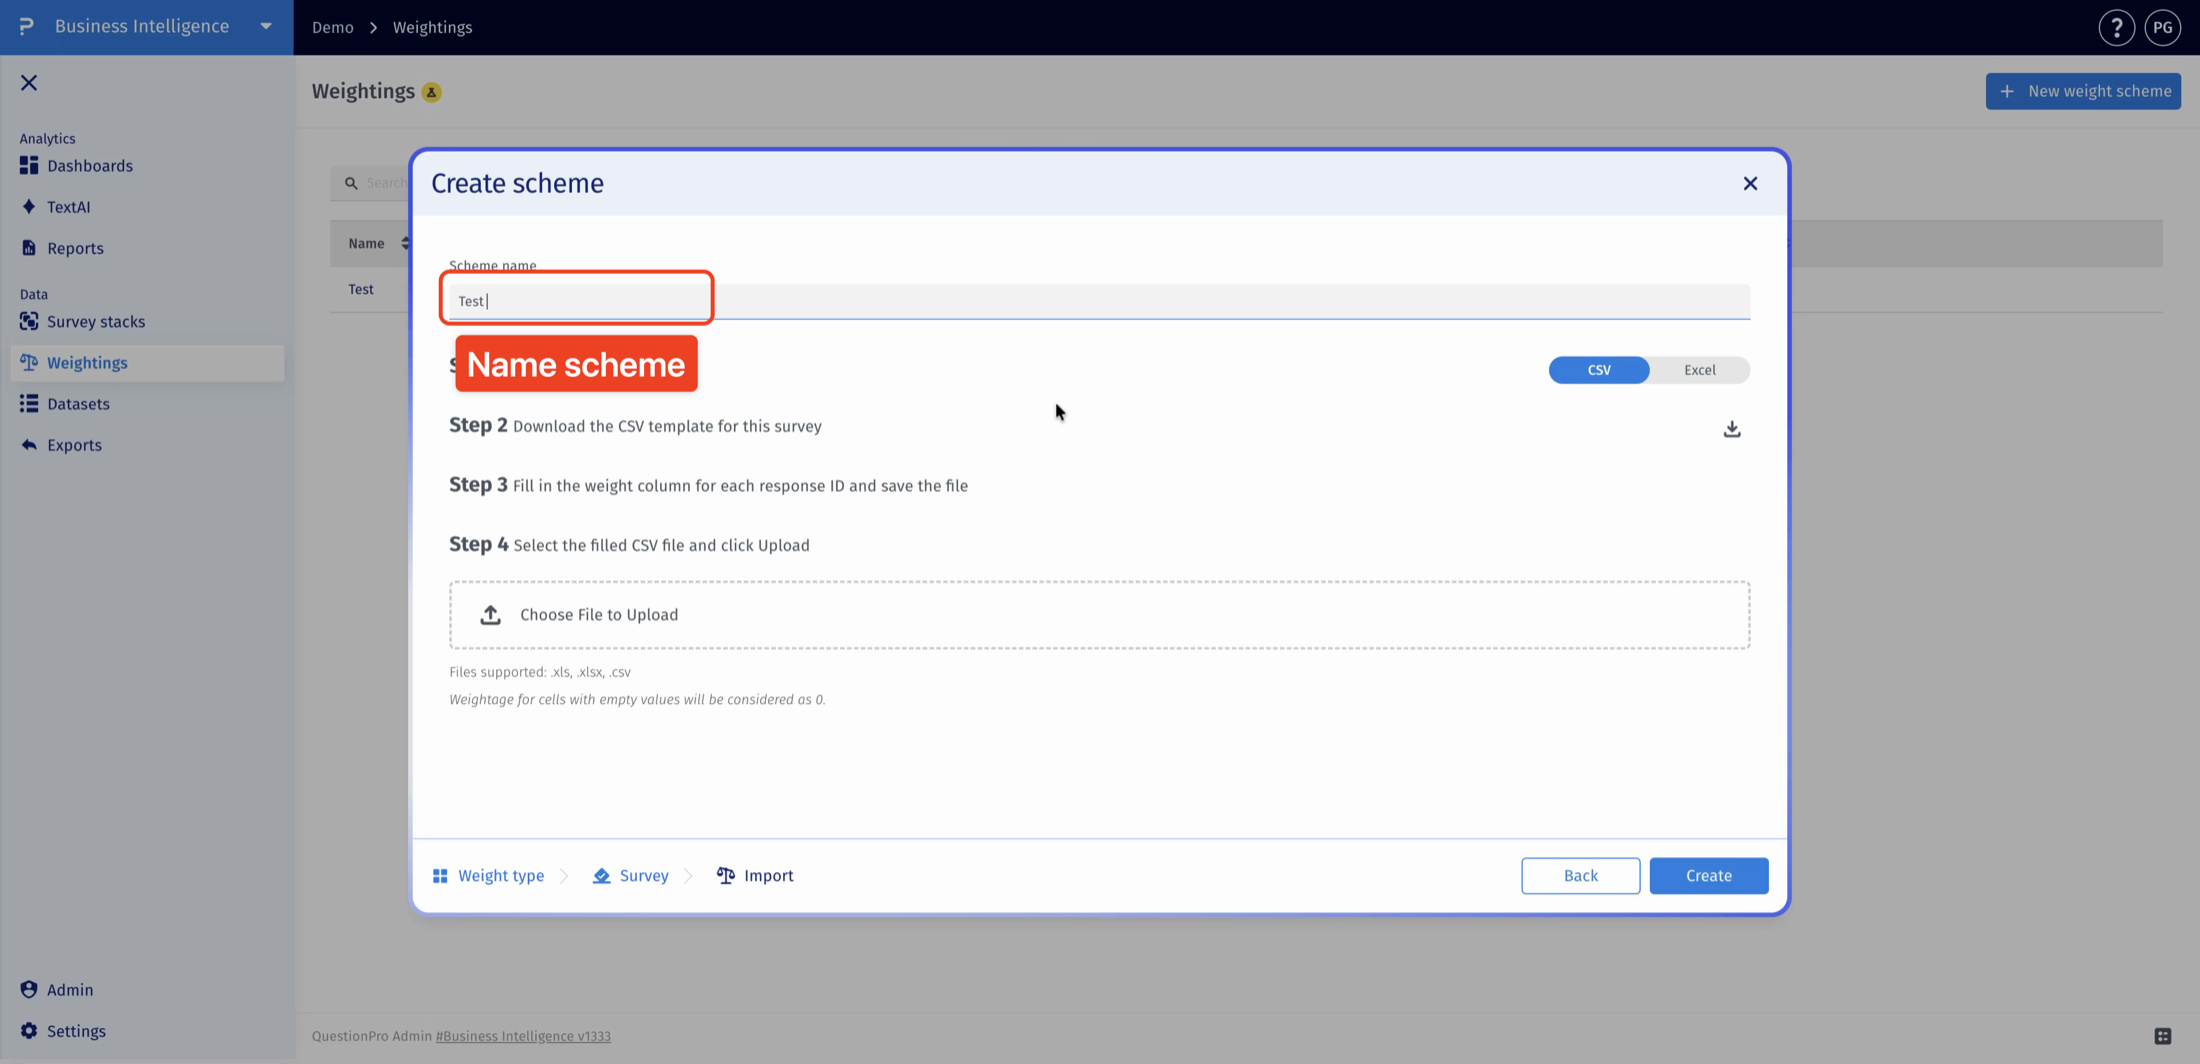Click the TextAI sparkle icon
Viewport: 2200px width, 1064px height.
(x=29, y=206)
